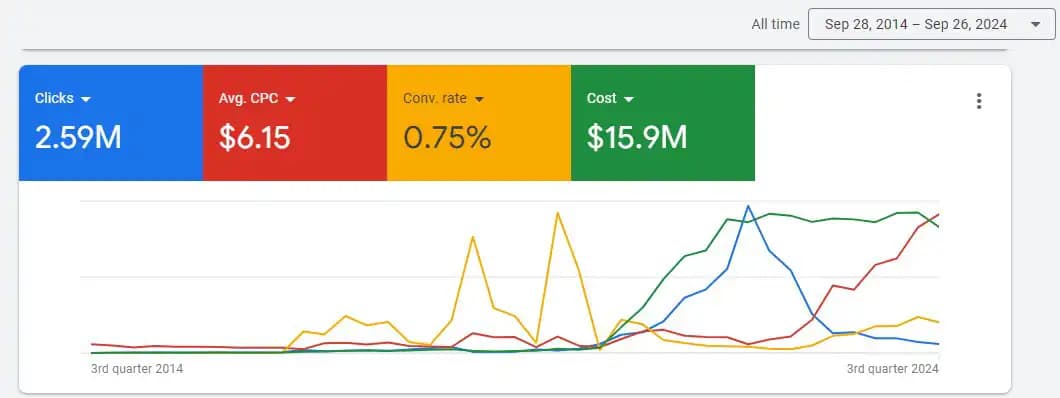Open the Conv. rate metric dropdown arrow
Viewport: 1060px width, 398px height.
coord(479,99)
